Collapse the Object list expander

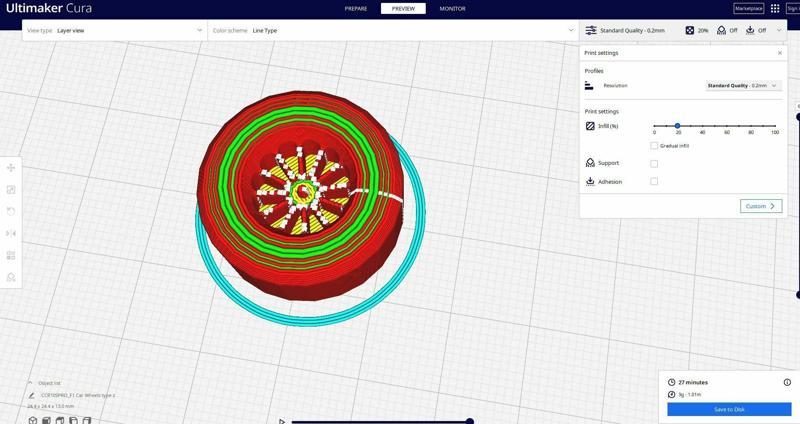30,383
